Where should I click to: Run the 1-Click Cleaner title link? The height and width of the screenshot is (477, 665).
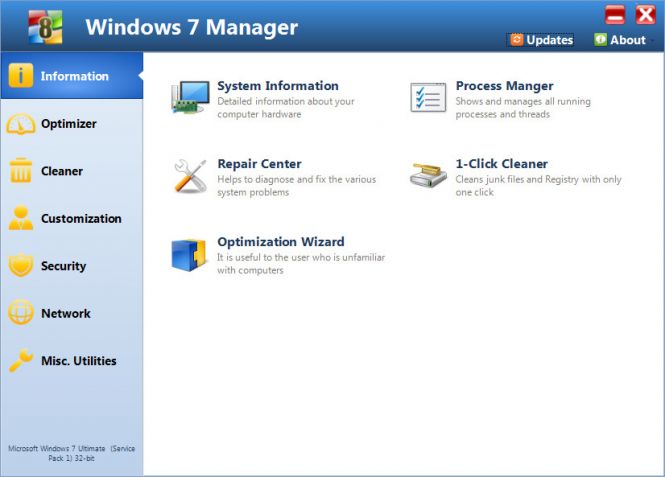[x=501, y=164]
